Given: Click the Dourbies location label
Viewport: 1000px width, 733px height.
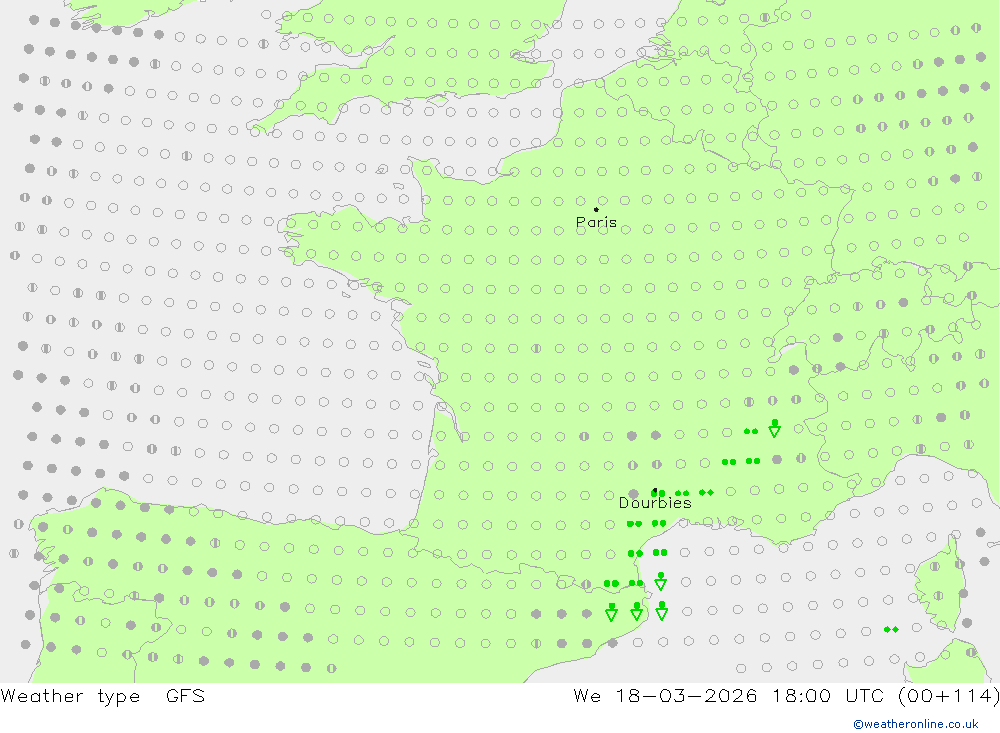Looking at the screenshot, I should coord(655,503).
